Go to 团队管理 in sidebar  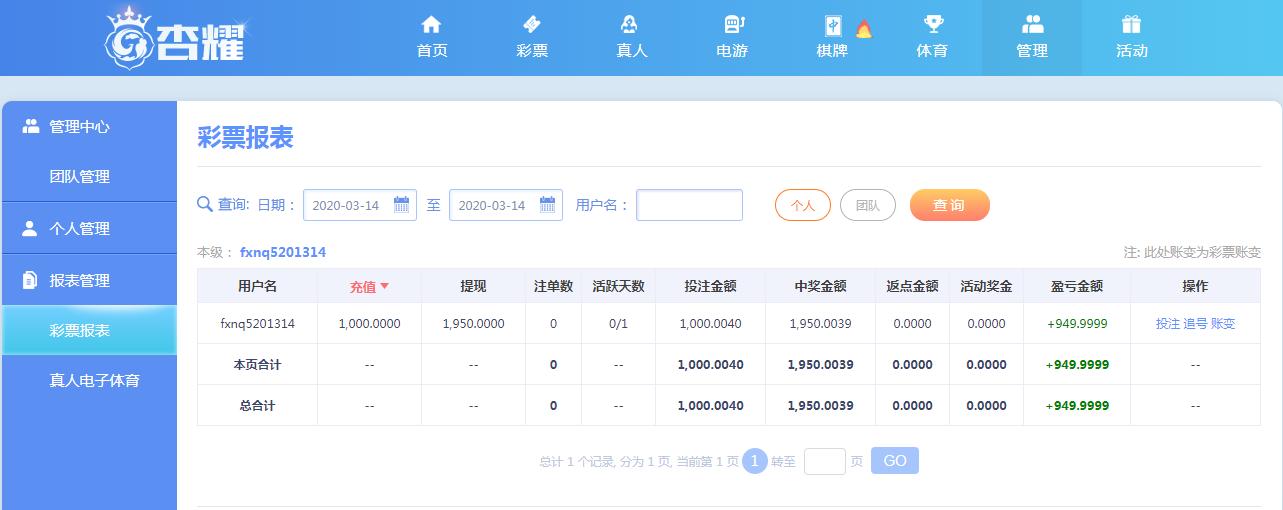(x=80, y=177)
